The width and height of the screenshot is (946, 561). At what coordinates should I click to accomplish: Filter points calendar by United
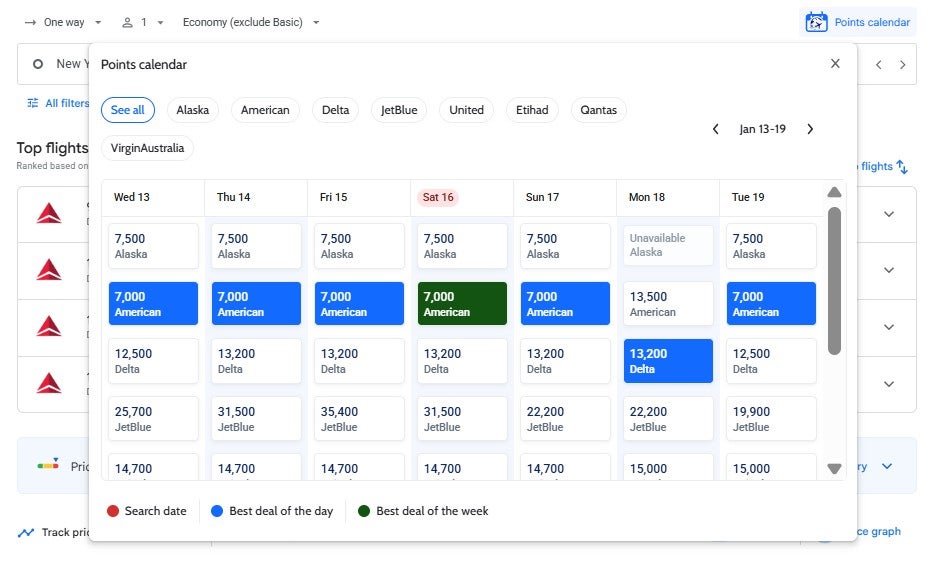point(466,110)
